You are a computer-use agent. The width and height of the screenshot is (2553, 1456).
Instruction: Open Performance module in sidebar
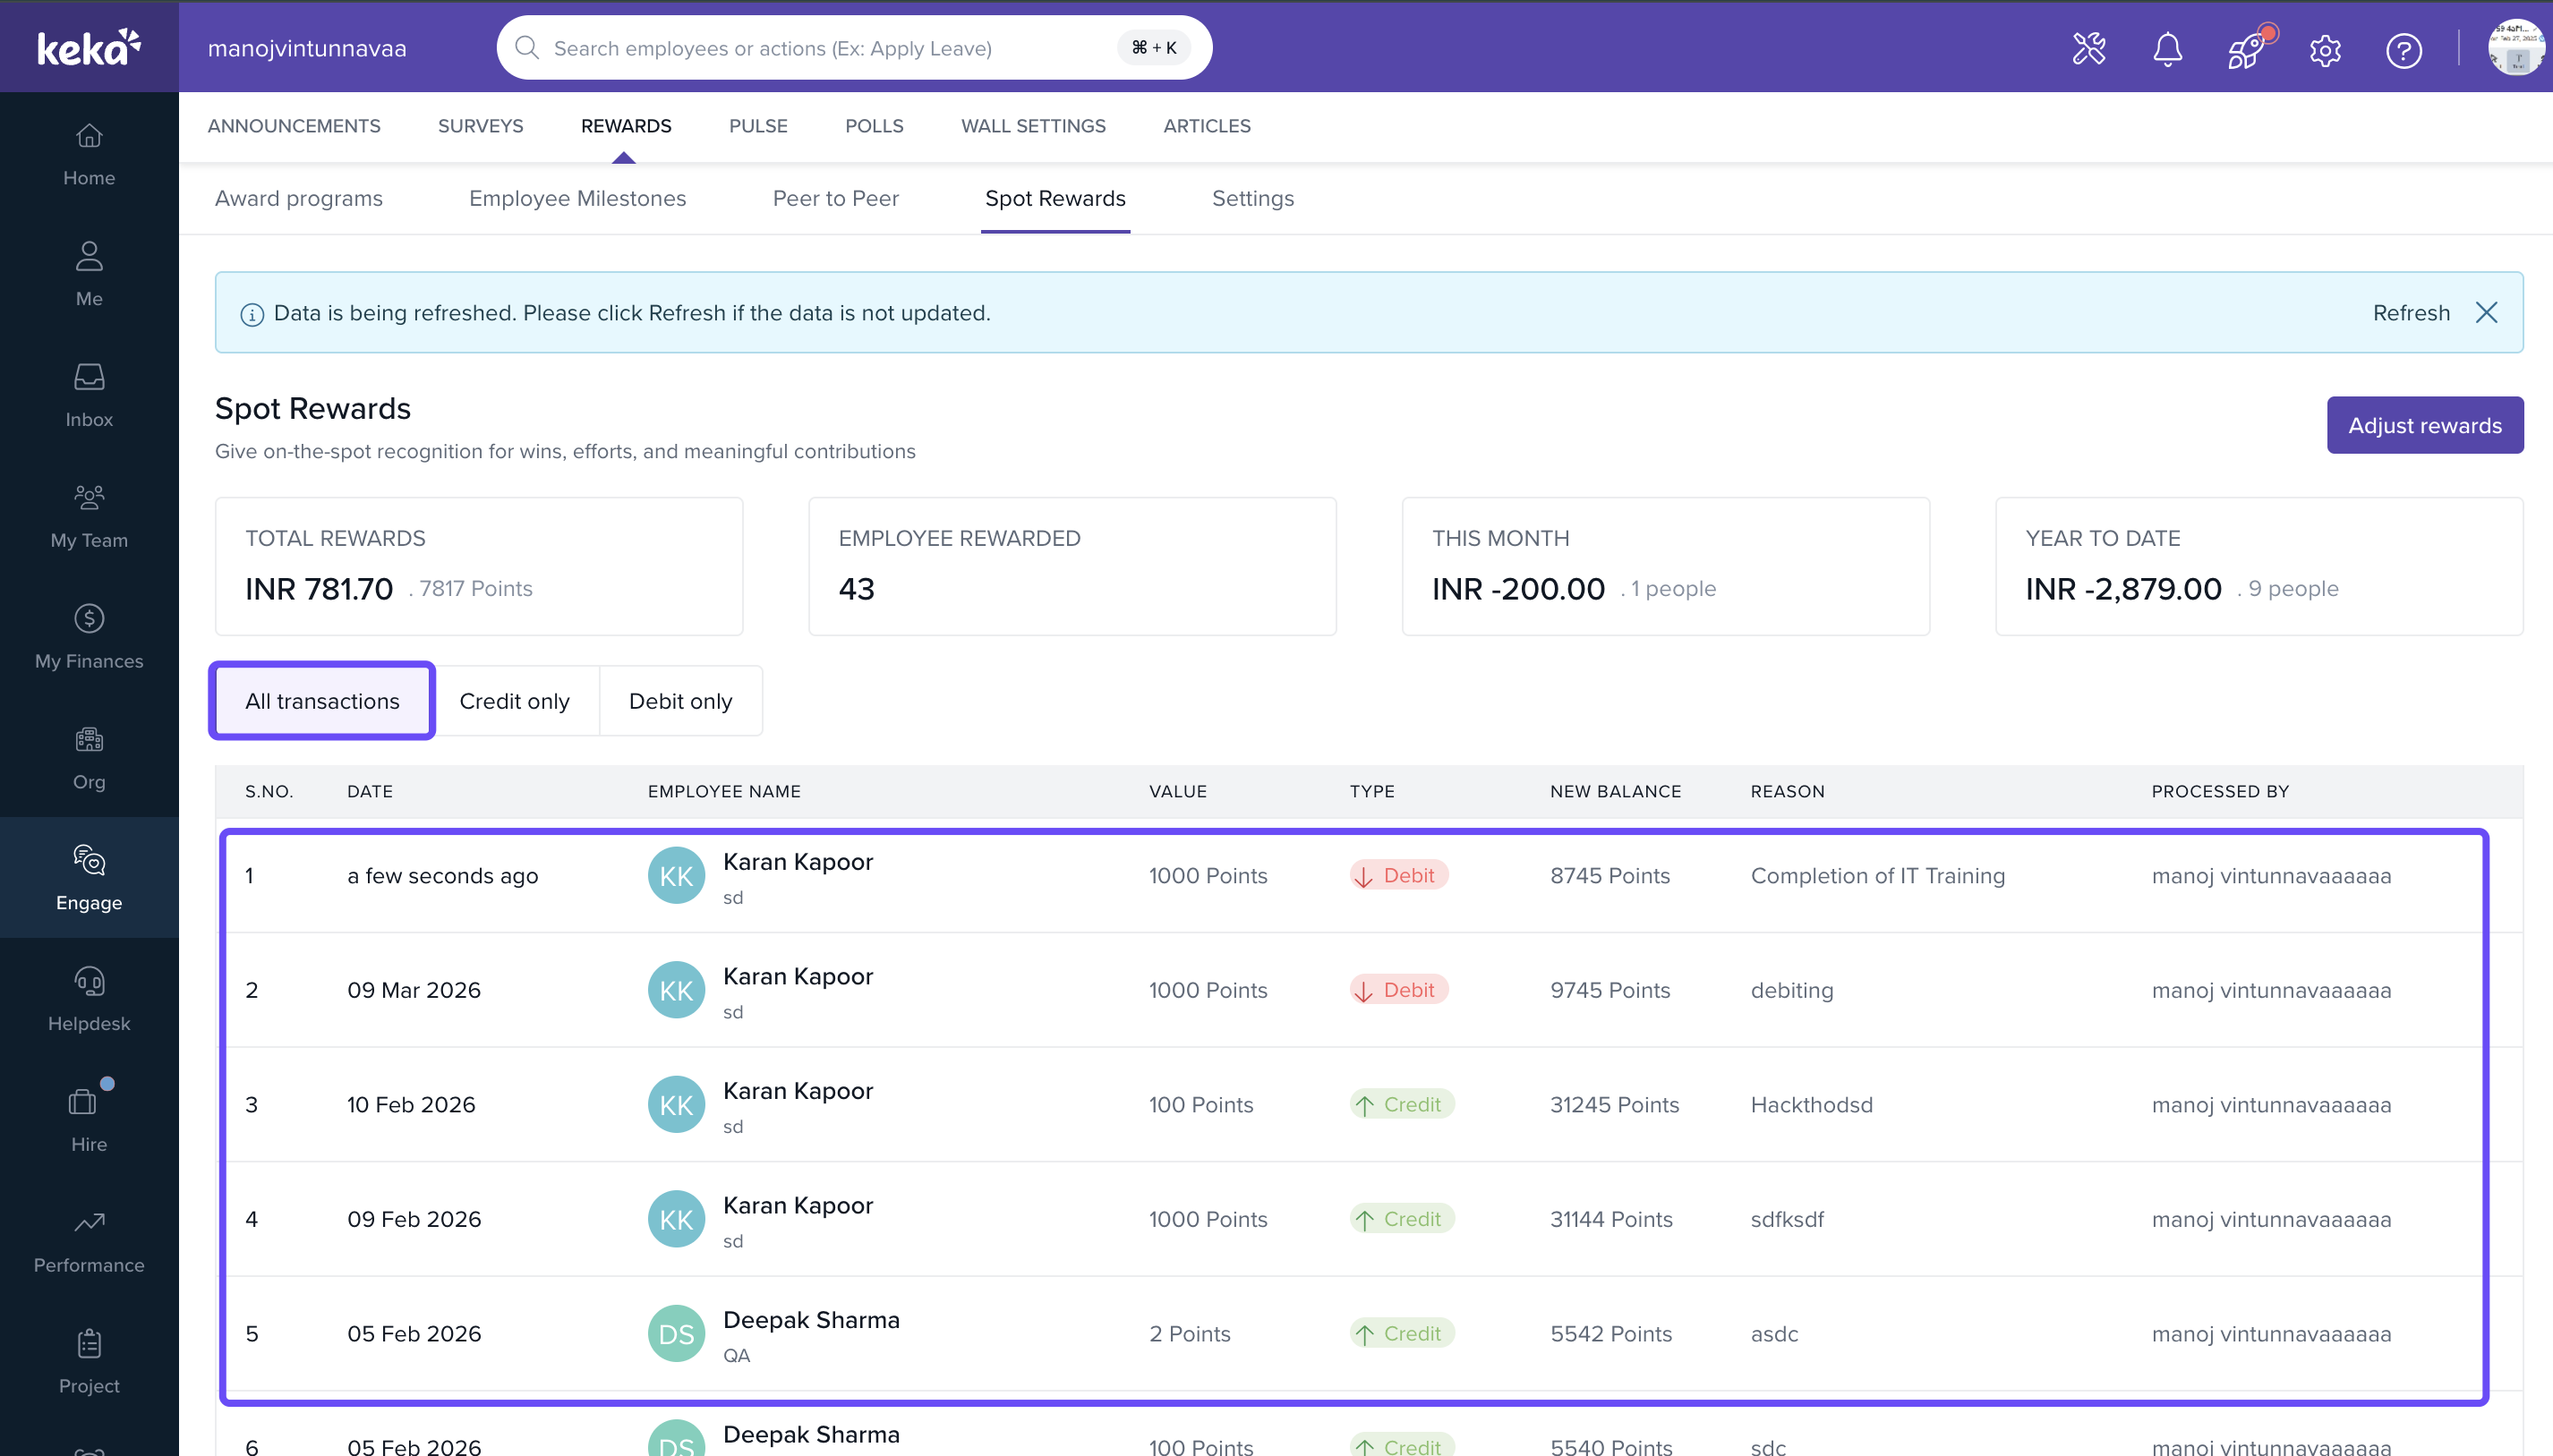click(89, 1241)
